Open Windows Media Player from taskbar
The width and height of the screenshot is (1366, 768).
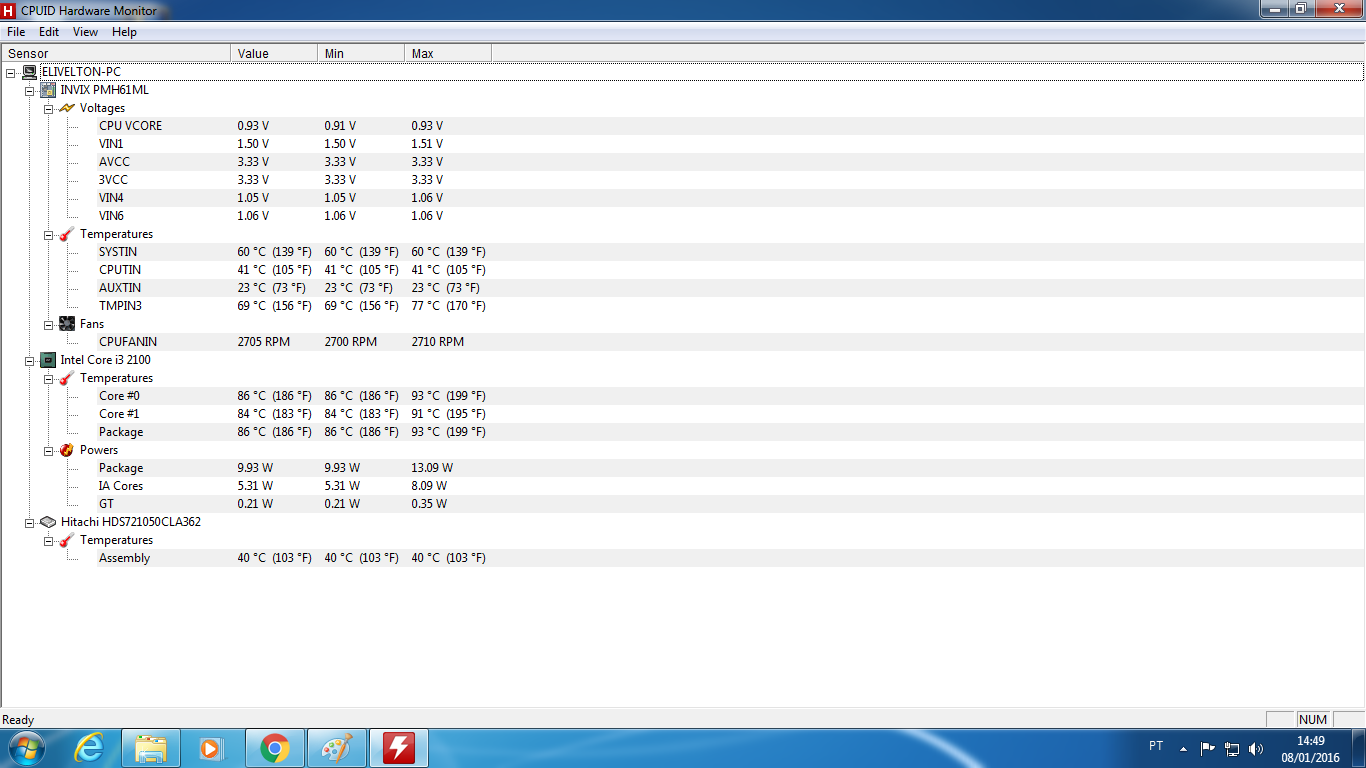pos(212,748)
